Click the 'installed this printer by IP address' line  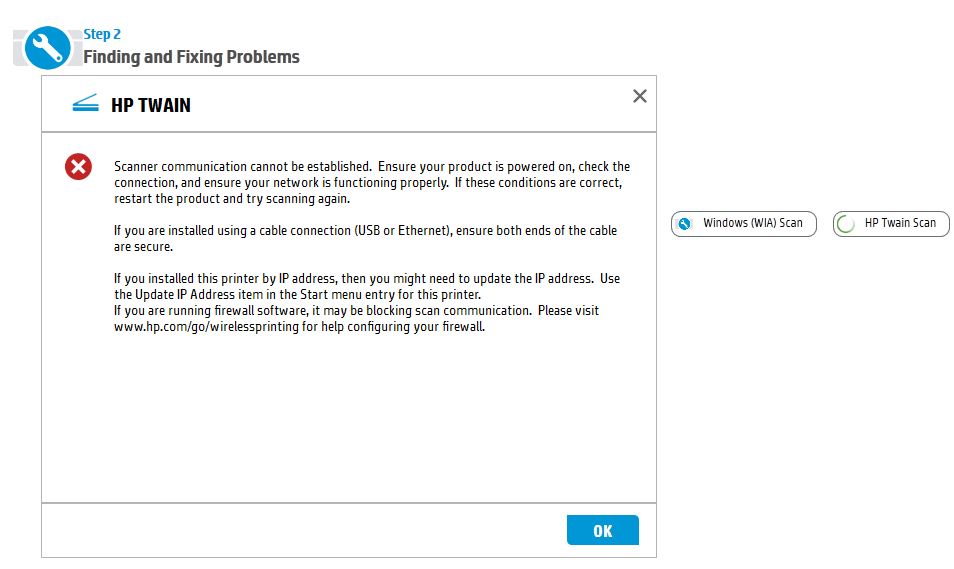[367, 279]
